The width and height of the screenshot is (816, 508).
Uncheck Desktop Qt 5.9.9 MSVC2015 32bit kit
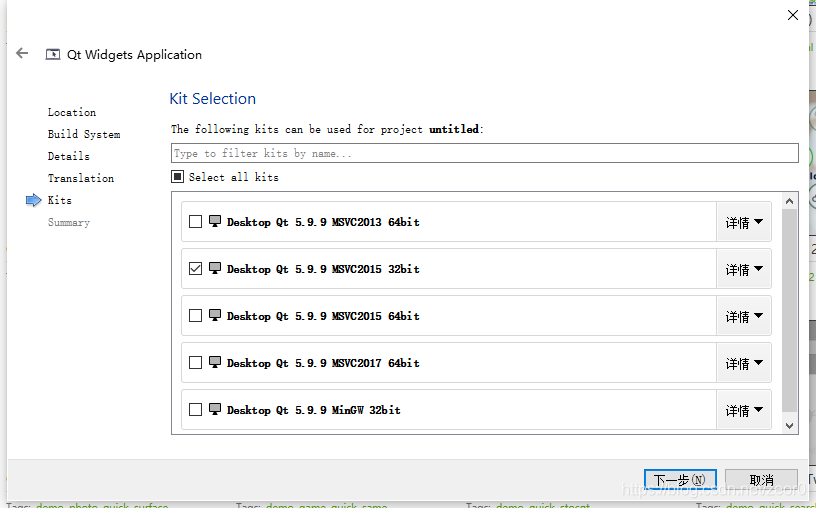click(x=195, y=269)
